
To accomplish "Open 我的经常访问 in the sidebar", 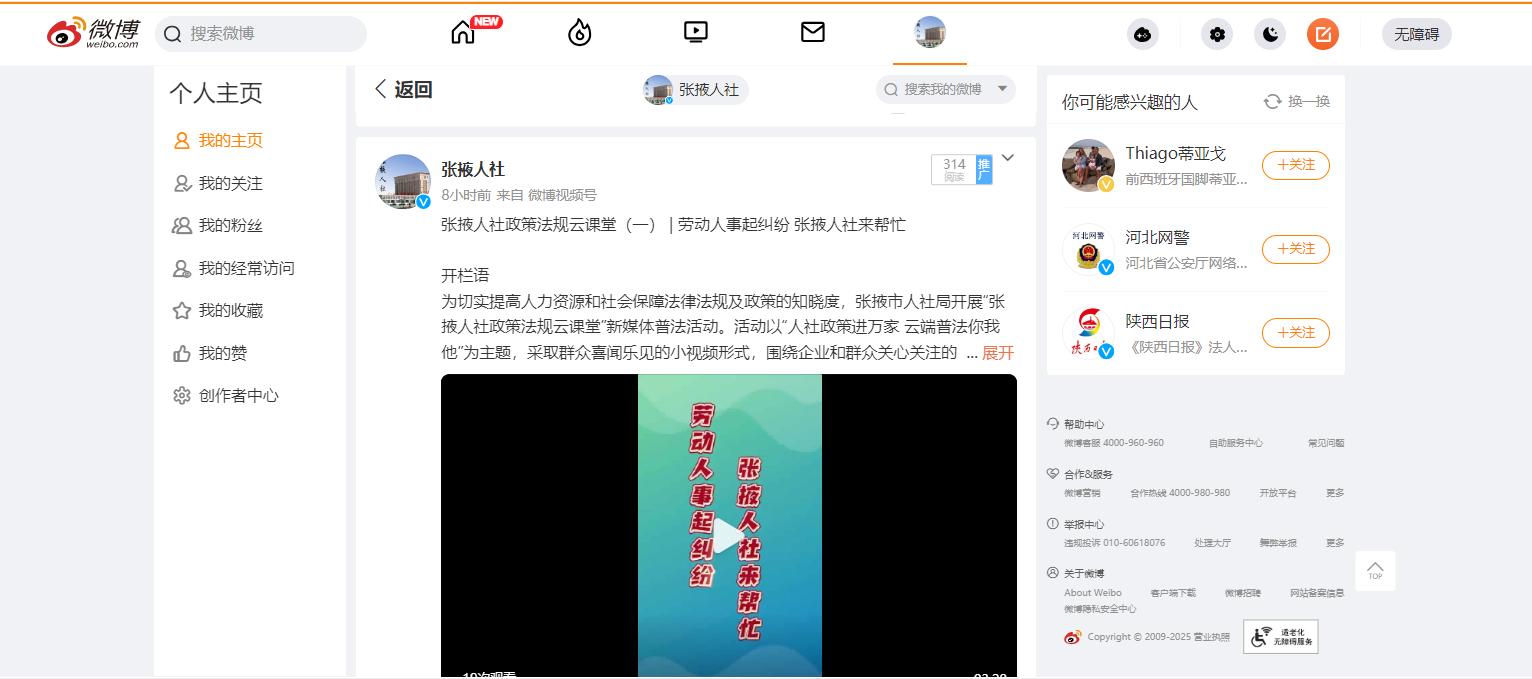I will coord(233,269).
